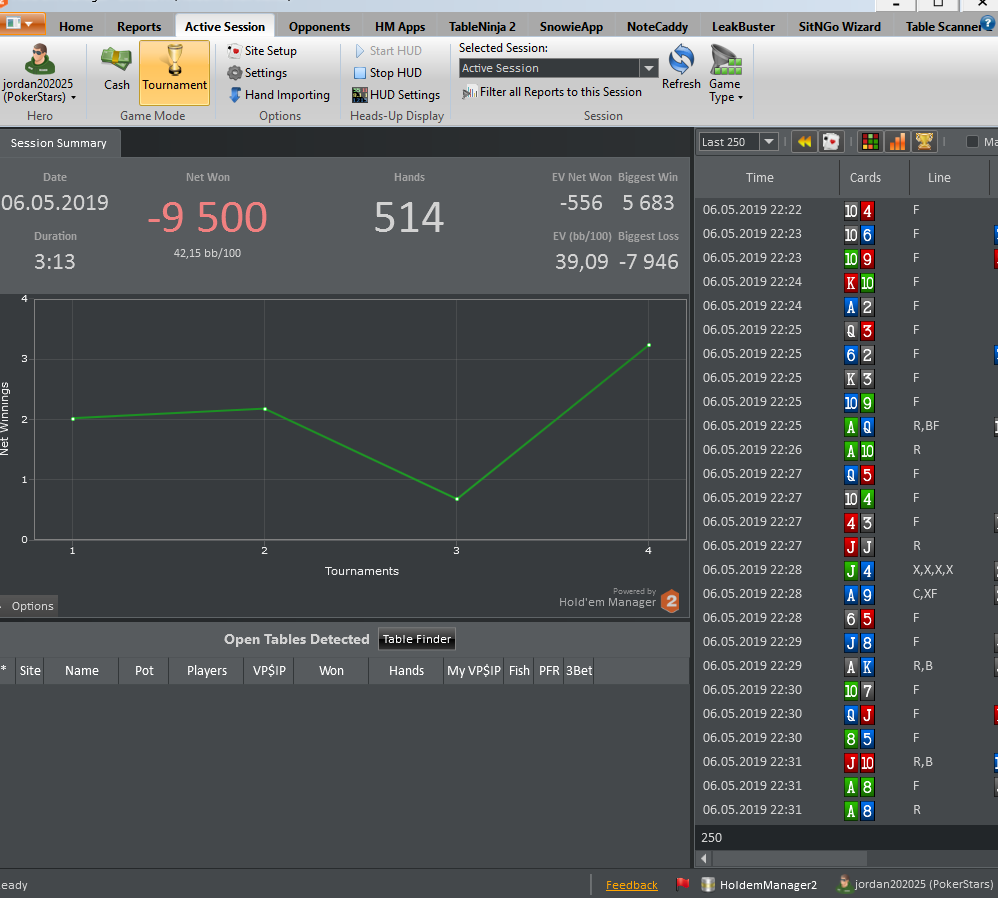This screenshot has width=998, height=898.
Task: Open the HM Apps tab
Action: [400, 27]
